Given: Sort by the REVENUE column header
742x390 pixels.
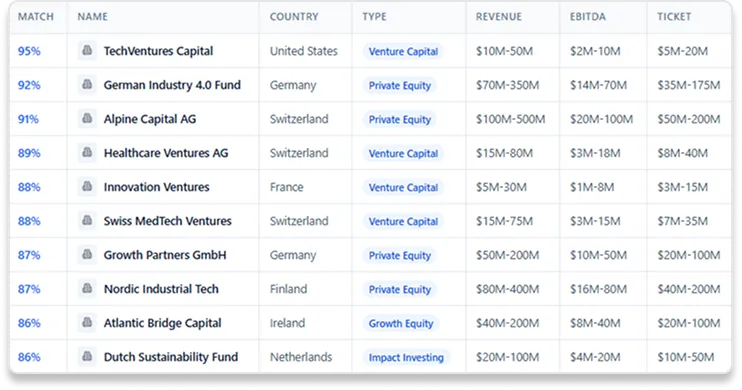Looking at the screenshot, I should pos(499,17).
